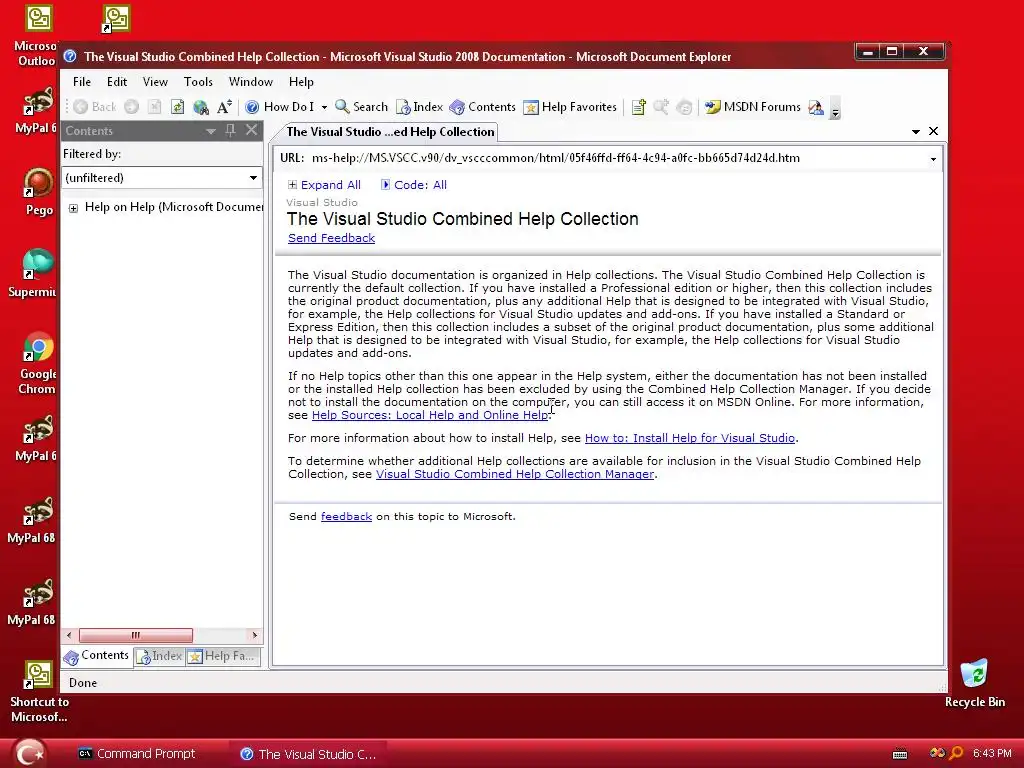Toggle auto-hide pin on Contents panel
Screen dimensions: 1024x768
(x=231, y=131)
